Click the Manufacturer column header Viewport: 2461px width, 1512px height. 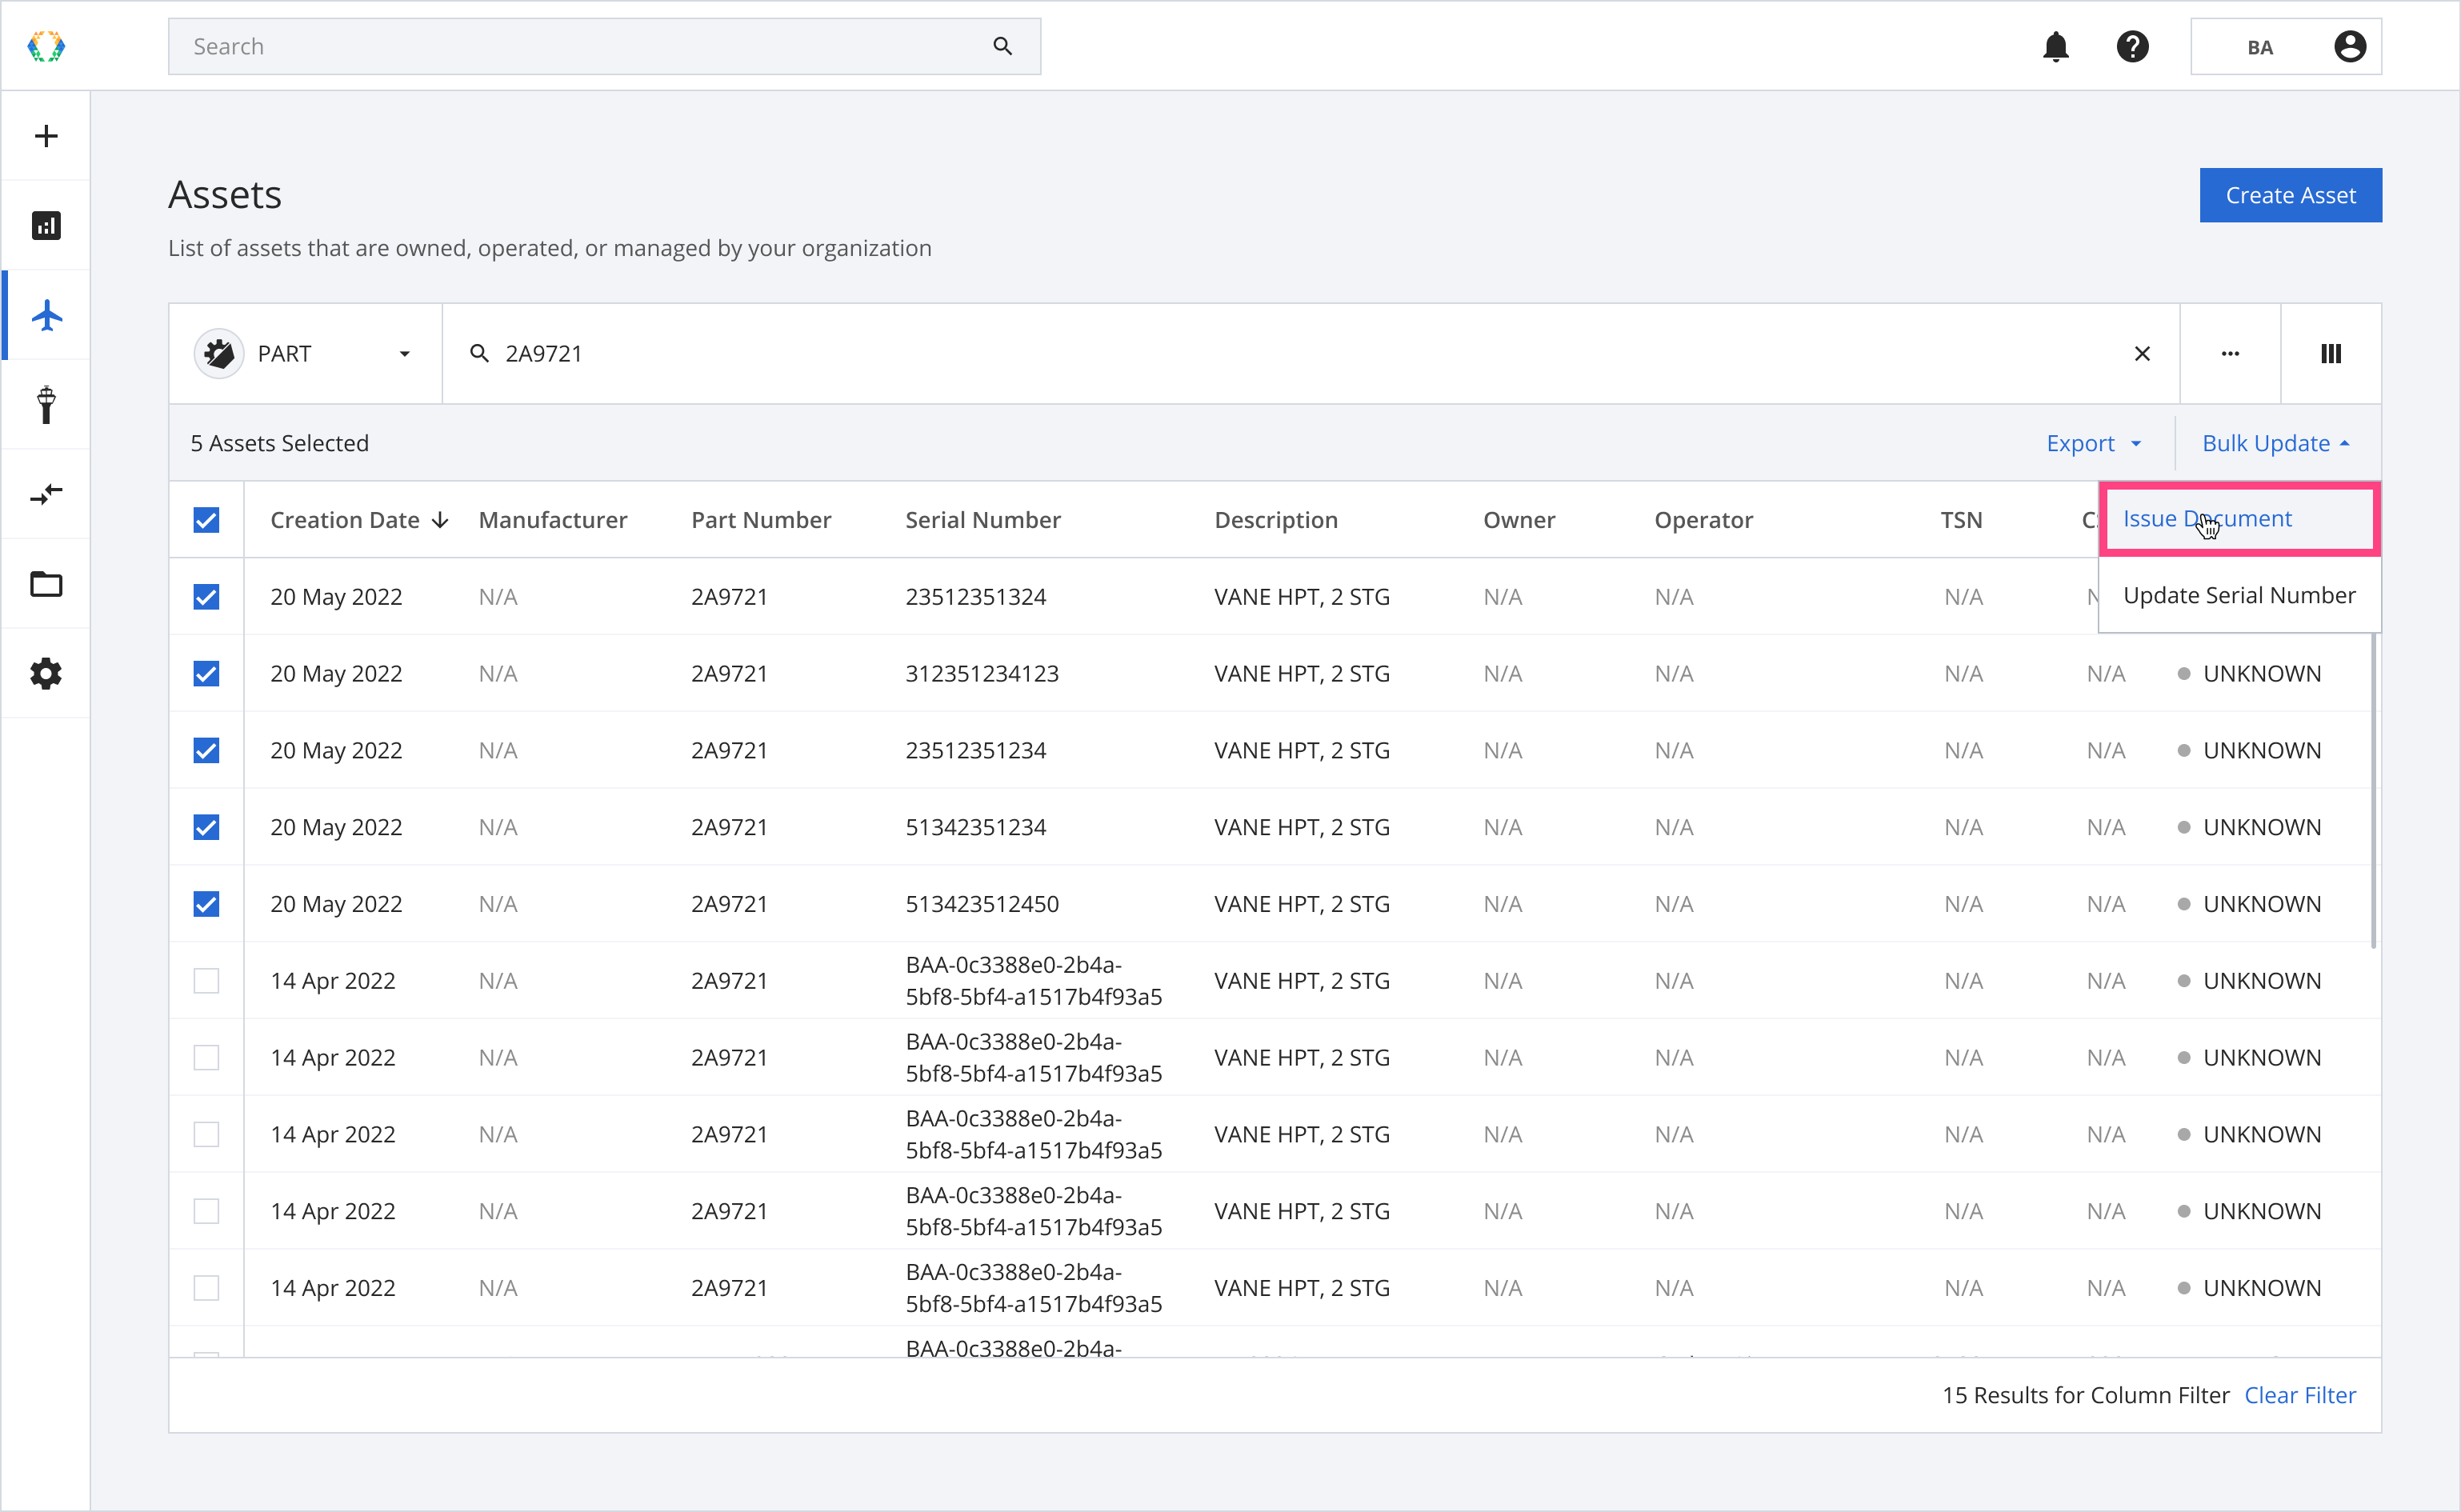coord(553,520)
